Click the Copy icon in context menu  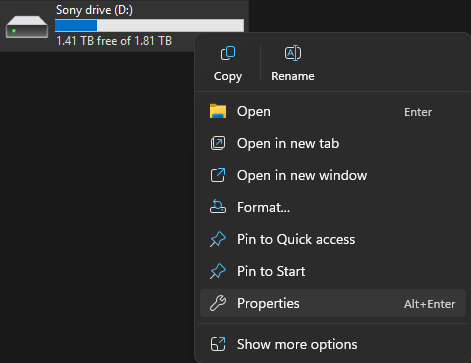tap(228, 53)
